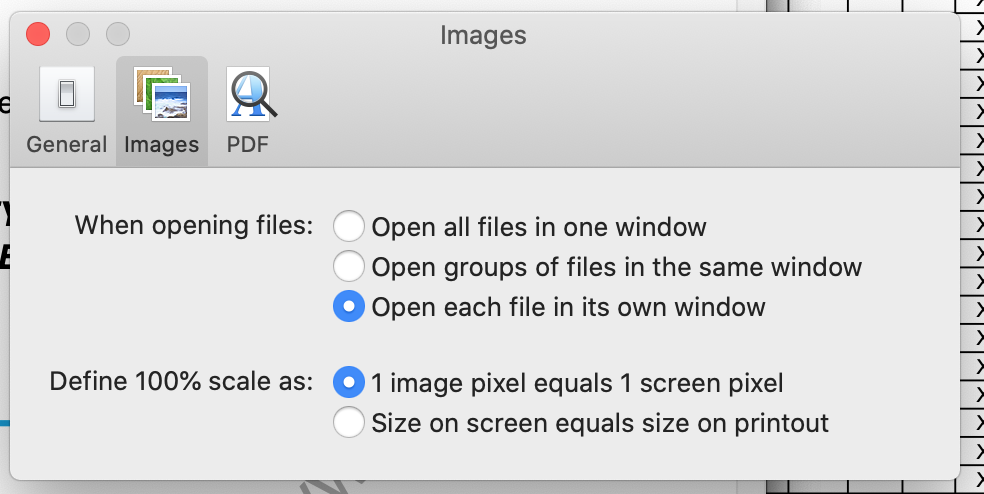Click the "Define 100% scale as:" label
The image size is (984, 494).
click(181, 381)
